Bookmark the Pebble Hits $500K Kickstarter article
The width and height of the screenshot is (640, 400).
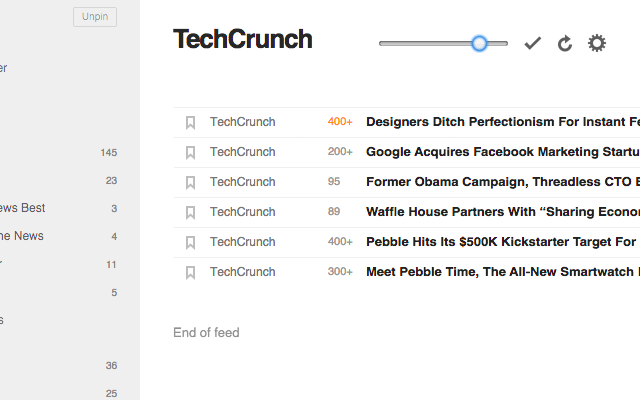190,242
